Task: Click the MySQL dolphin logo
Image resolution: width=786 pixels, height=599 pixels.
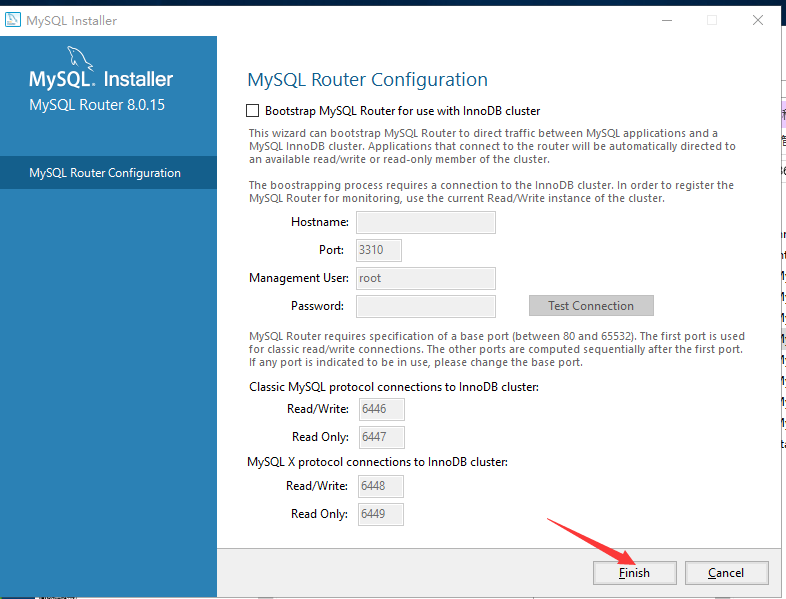Action: click(x=80, y=59)
